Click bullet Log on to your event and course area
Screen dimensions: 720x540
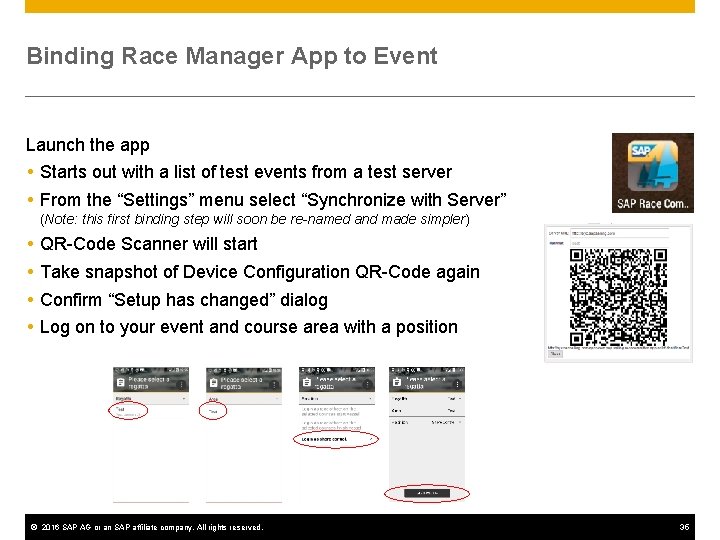[248, 327]
